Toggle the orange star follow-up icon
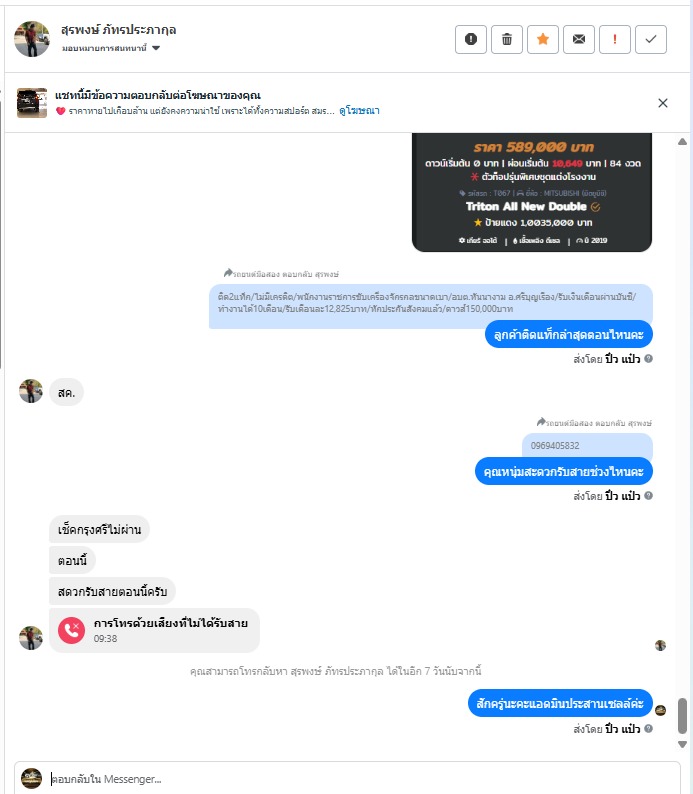Viewport: 693px width, 794px height. pos(543,39)
